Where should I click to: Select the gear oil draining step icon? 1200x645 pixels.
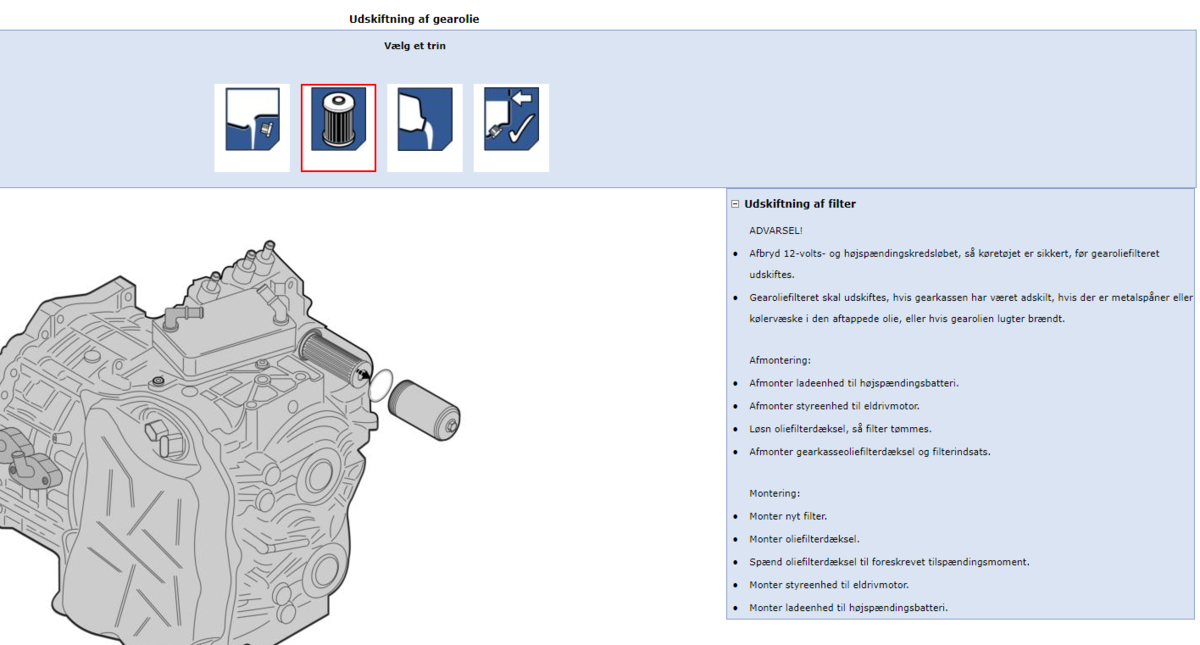click(x=252, y=127)
